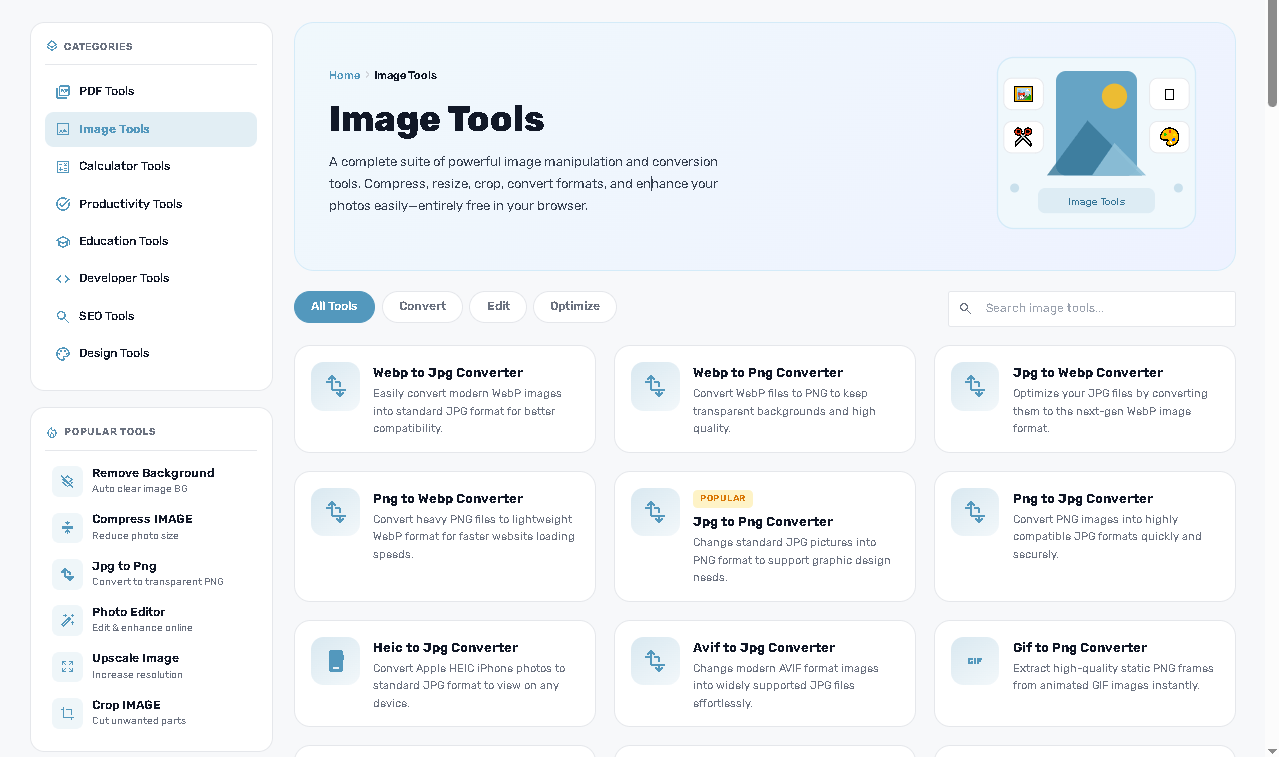The width and height of the screenshot is (1279, 757).
Task: Select the Remove Background tool icon
Action: click(67, 481)
